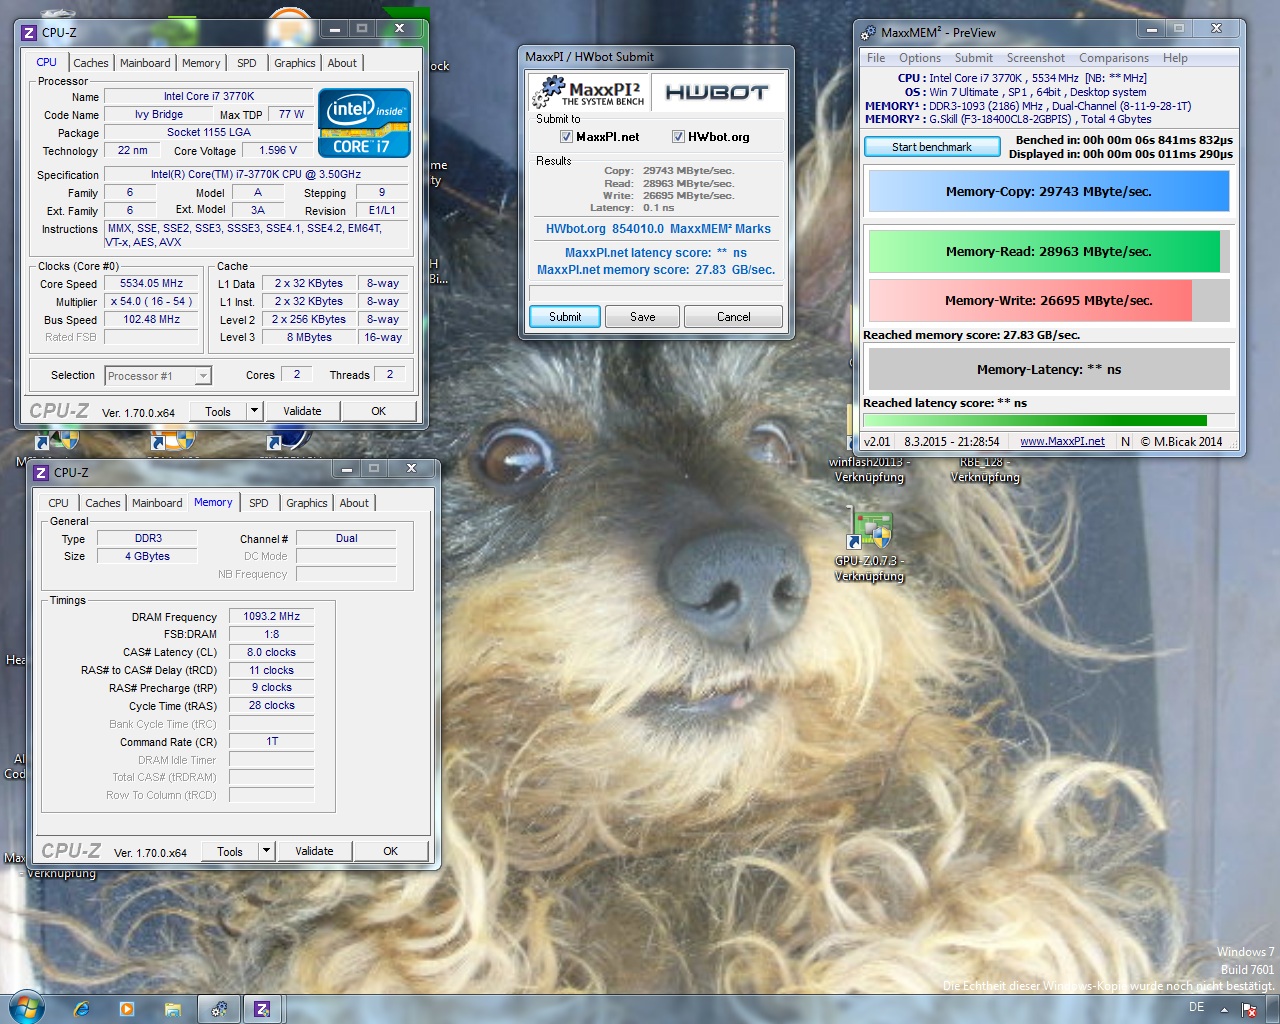Image resolution: width=1280 pixels, height=1024 pixels.
Task: Click the CPU-Z logo icon in top window title bar
Action: [x=29, y=32]
